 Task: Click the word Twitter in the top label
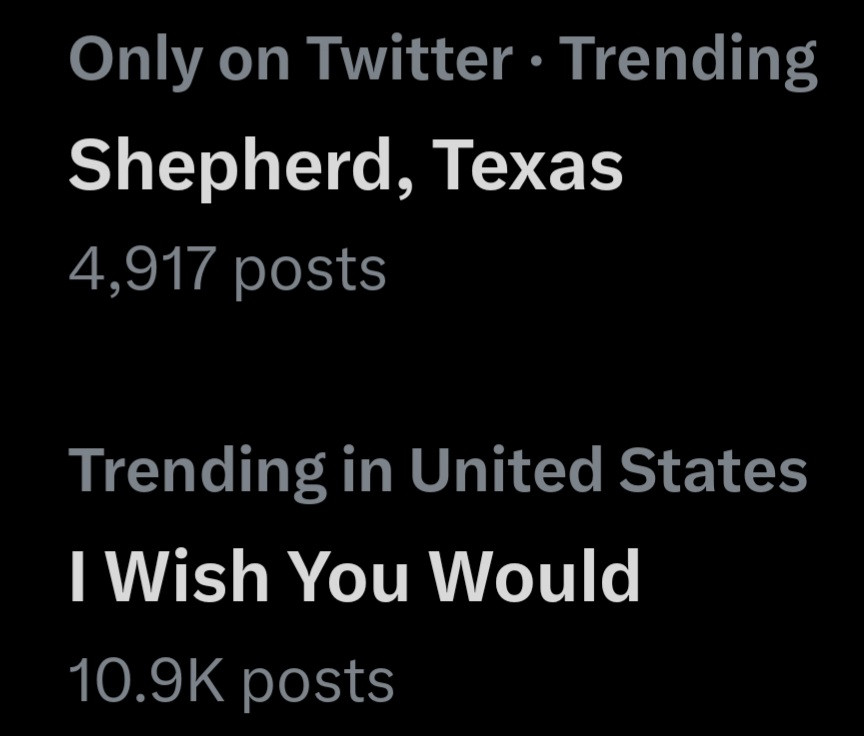[x=411, y=61]
